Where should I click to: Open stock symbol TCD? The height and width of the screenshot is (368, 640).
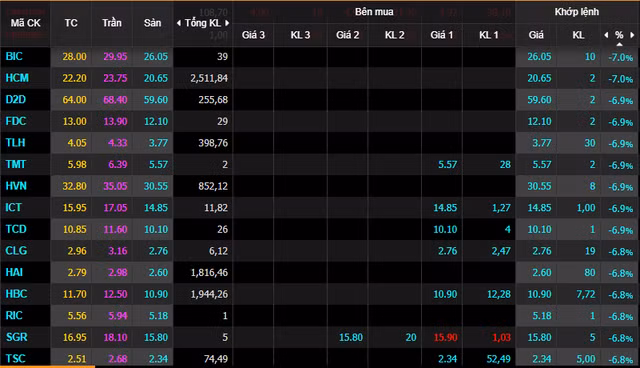coord(16,229)
